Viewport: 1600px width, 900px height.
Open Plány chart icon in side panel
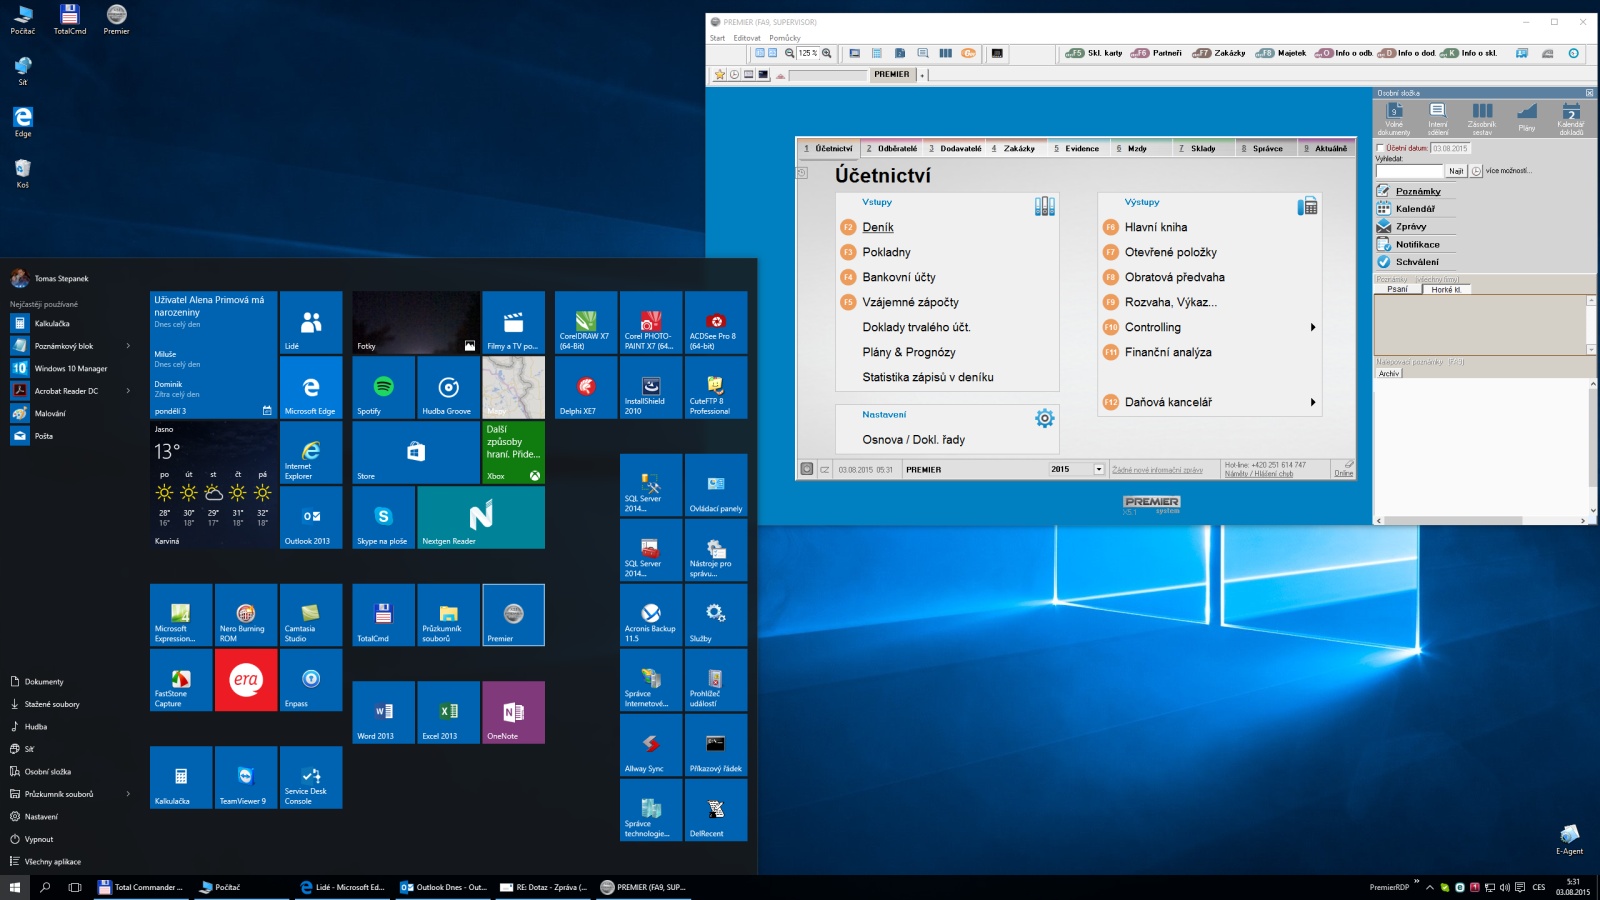pos(1526,116)
